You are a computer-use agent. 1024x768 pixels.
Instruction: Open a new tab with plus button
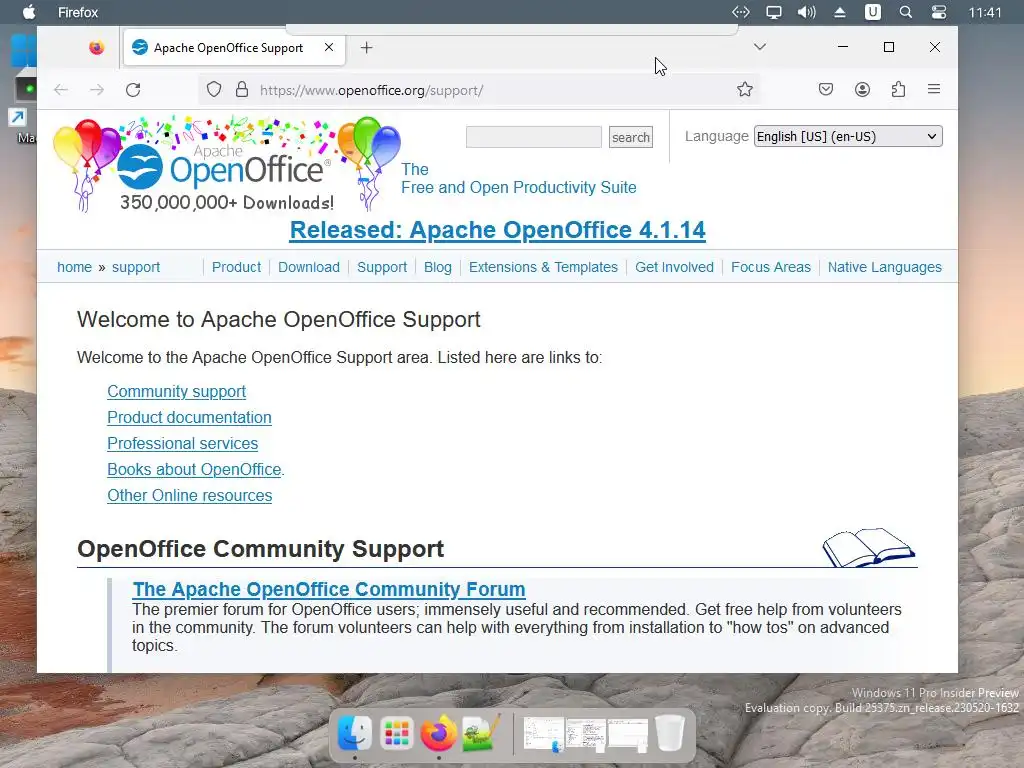coord(366,48)
